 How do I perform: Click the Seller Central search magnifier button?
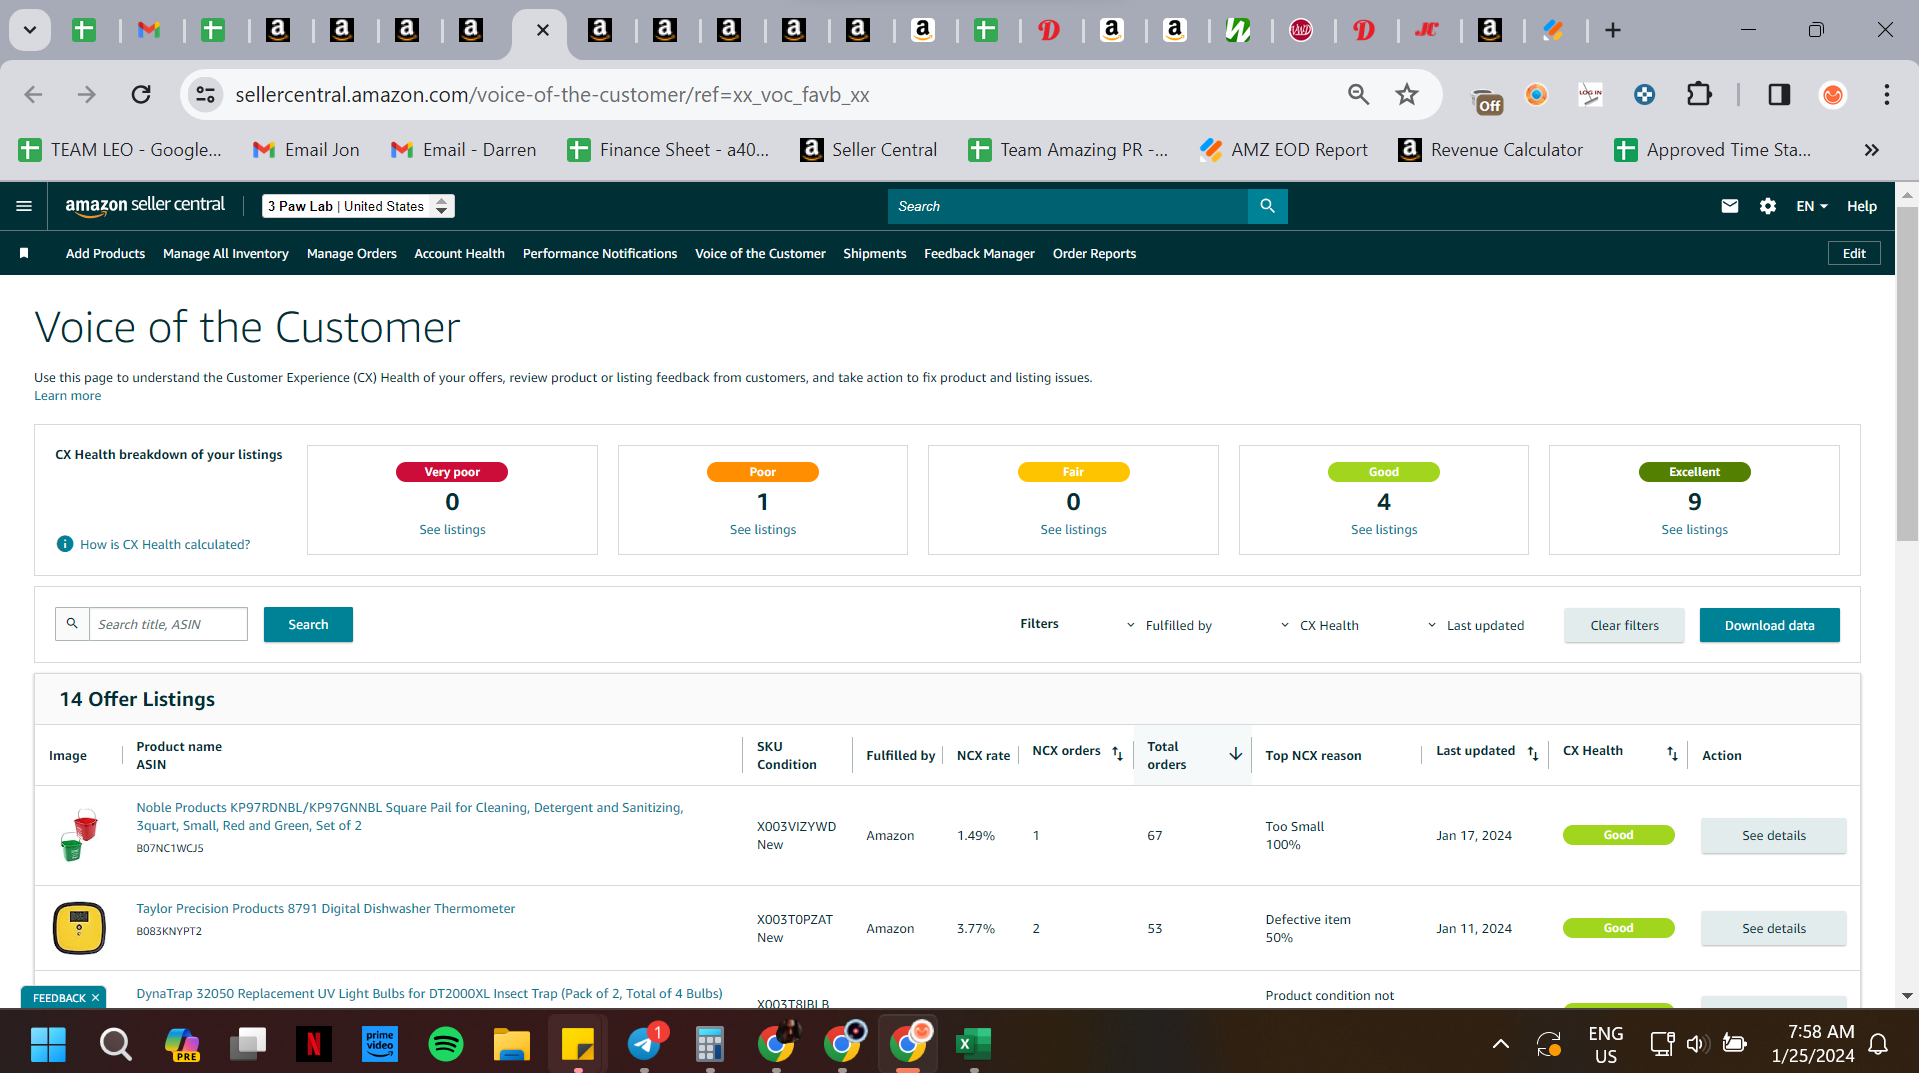click(x=1267, y=206)
